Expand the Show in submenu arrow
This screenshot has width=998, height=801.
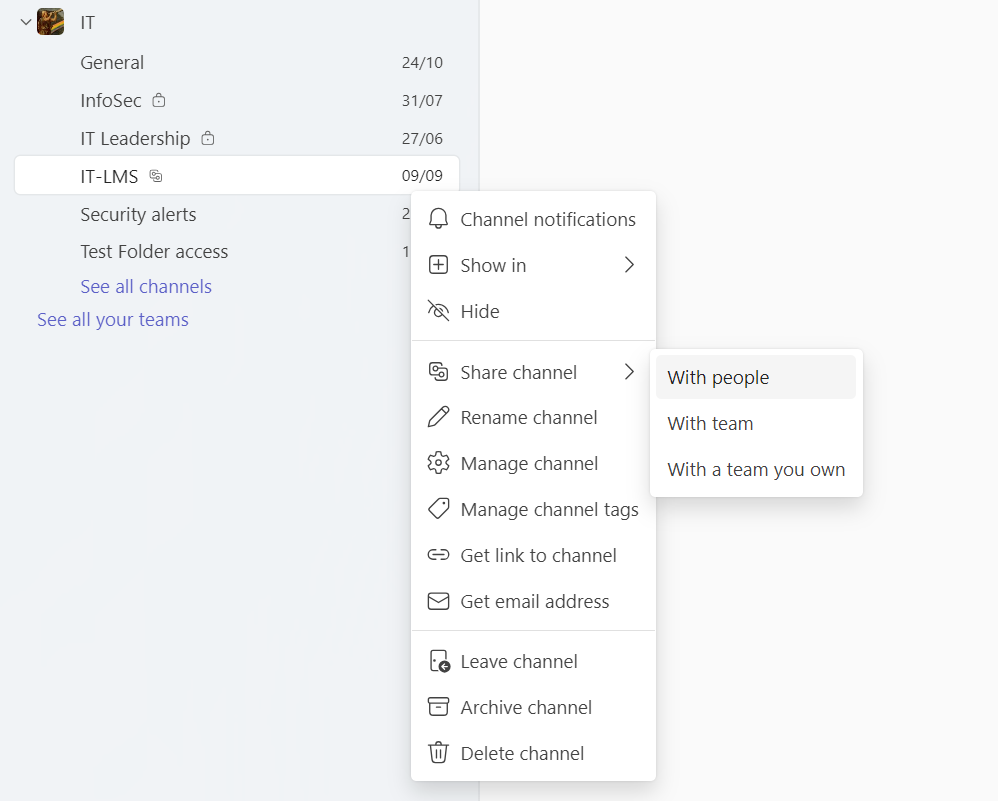[x=629, y=265]
